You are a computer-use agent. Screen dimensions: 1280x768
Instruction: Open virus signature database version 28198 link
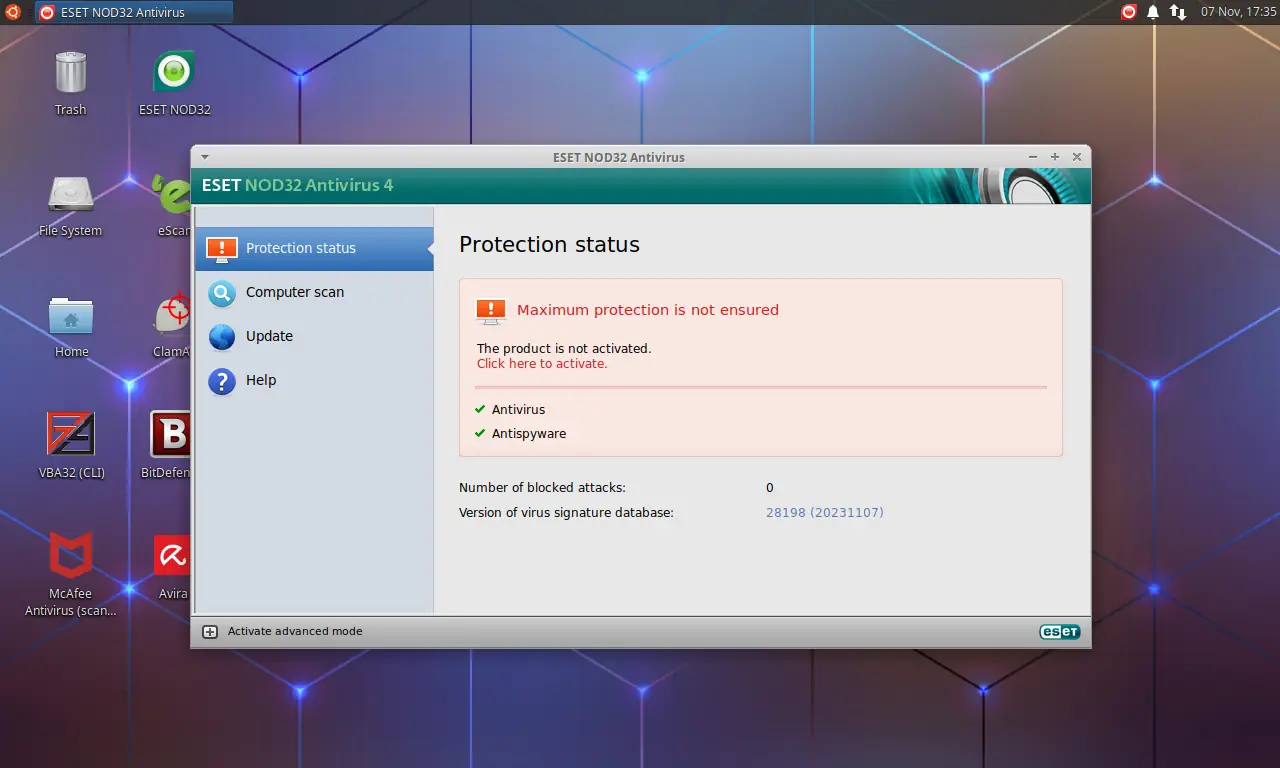[825, 513]
